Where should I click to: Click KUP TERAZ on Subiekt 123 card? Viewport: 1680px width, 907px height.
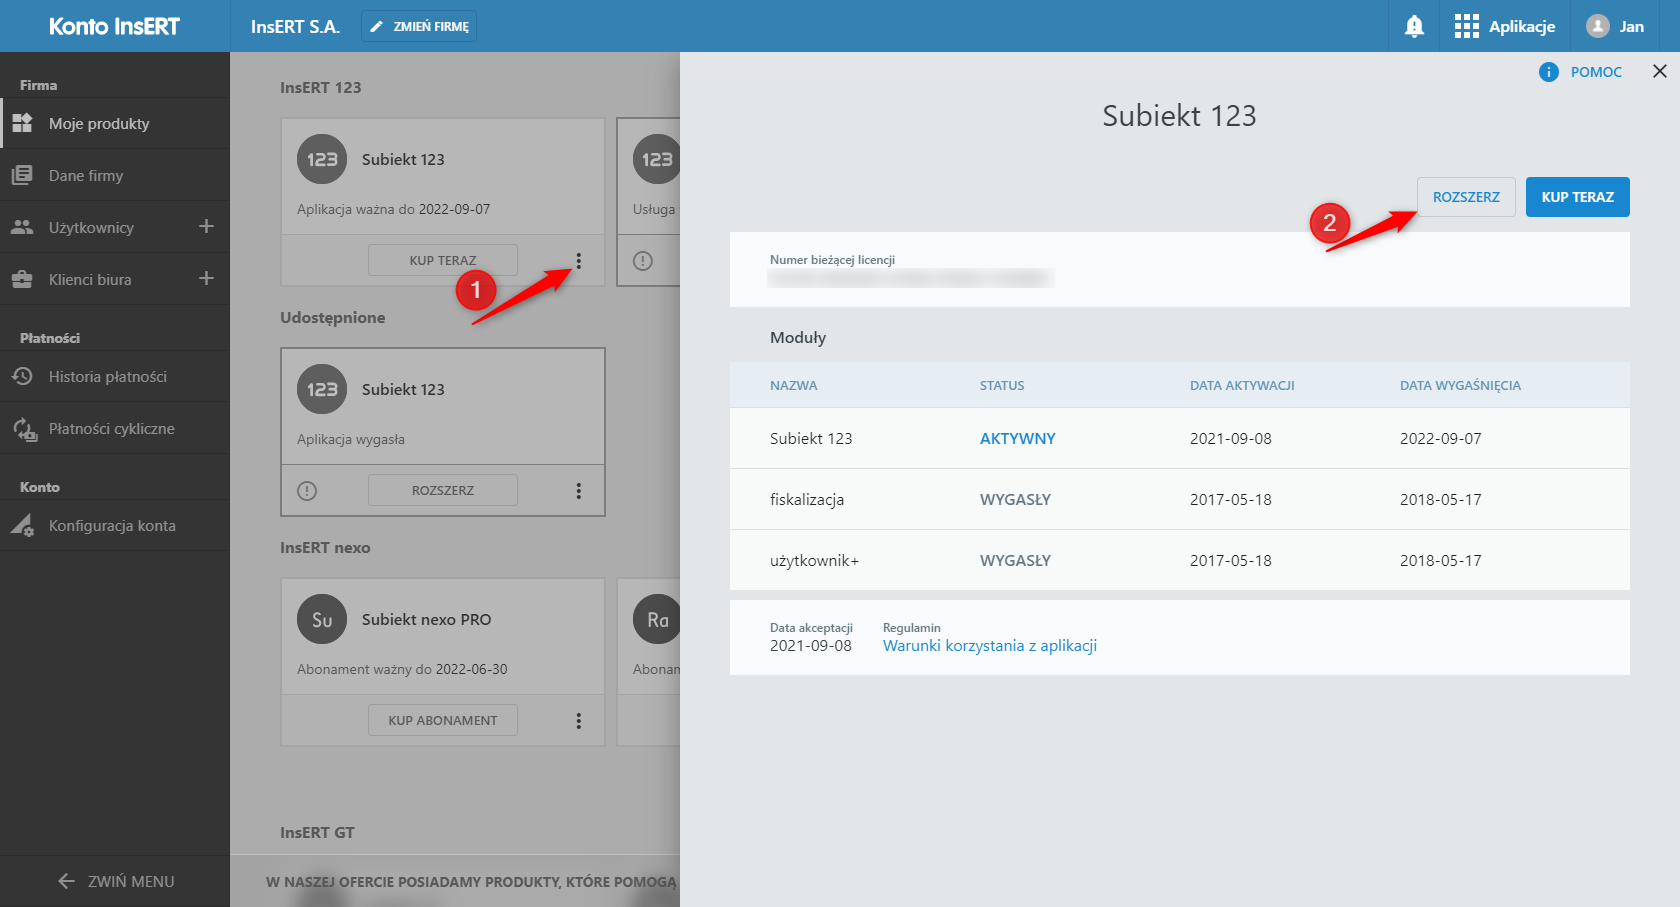[x=443, y=260]
